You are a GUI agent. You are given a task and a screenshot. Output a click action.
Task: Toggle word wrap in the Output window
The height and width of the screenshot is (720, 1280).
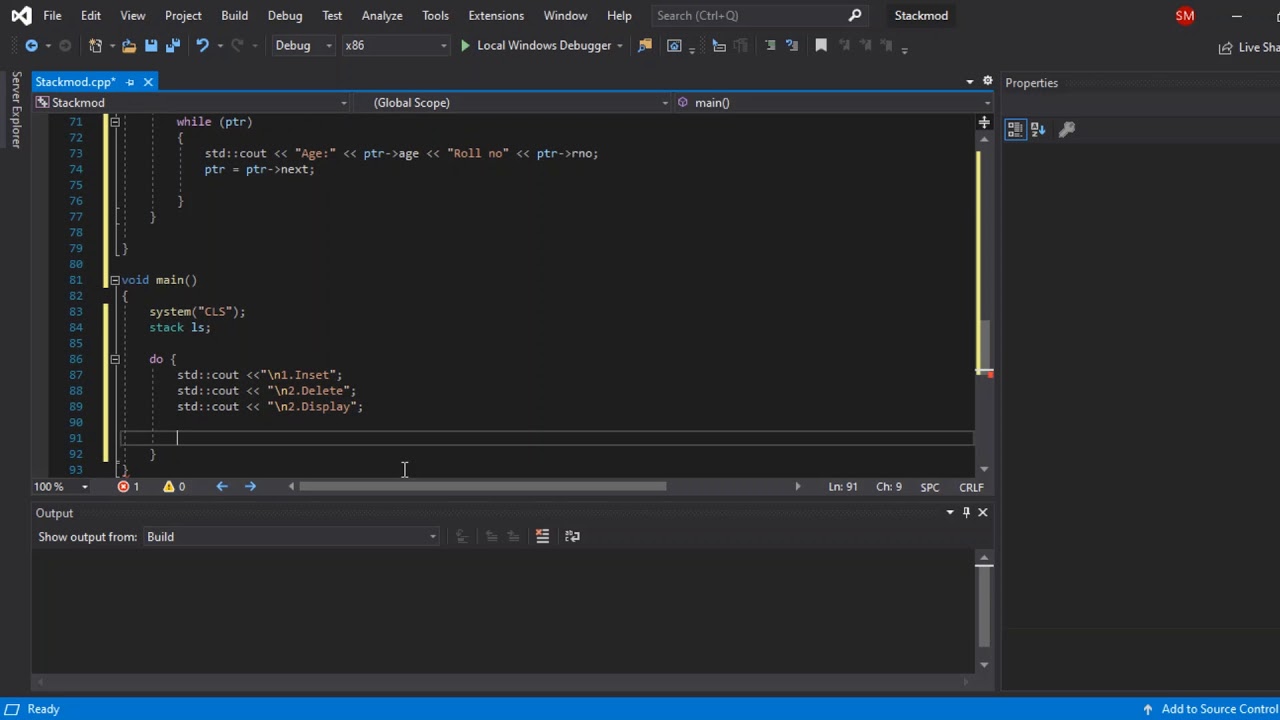coord(572,536)
